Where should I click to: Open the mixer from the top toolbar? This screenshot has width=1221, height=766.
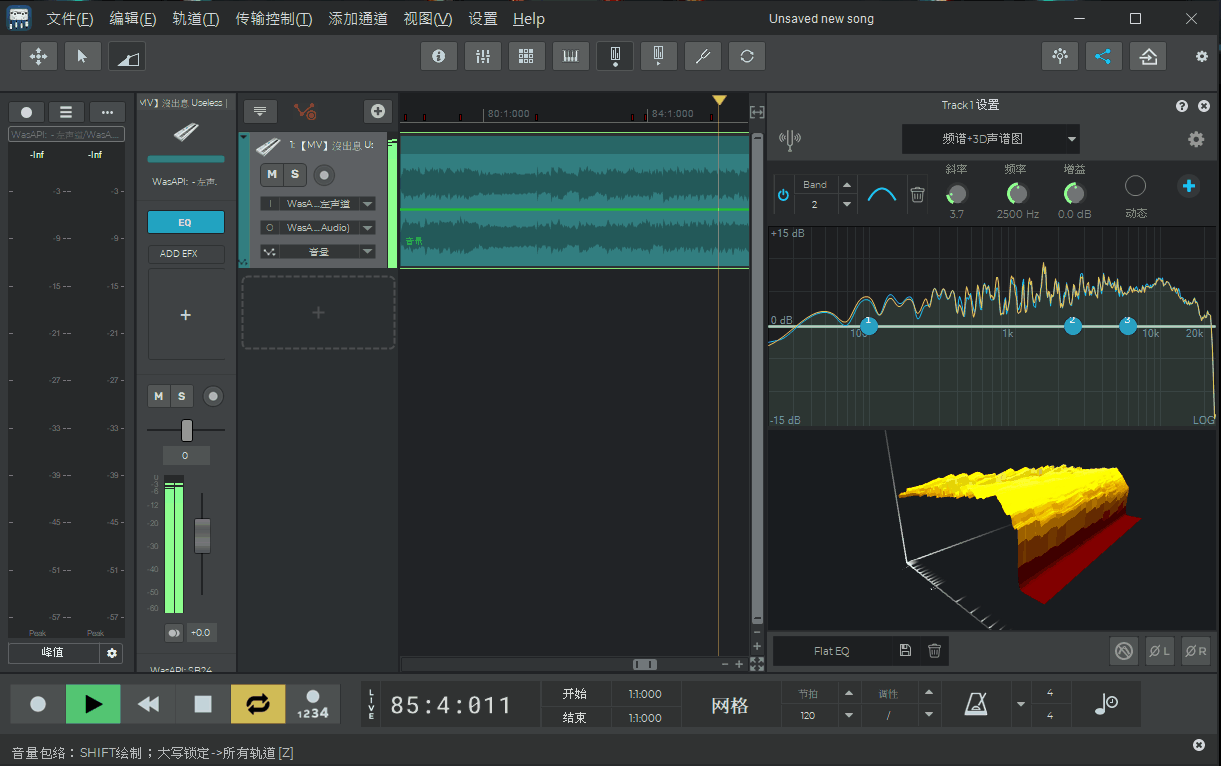482,56
